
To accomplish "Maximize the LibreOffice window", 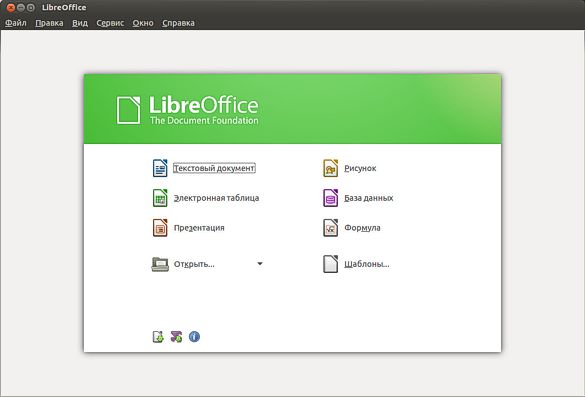I will click(x=31, y=7).
